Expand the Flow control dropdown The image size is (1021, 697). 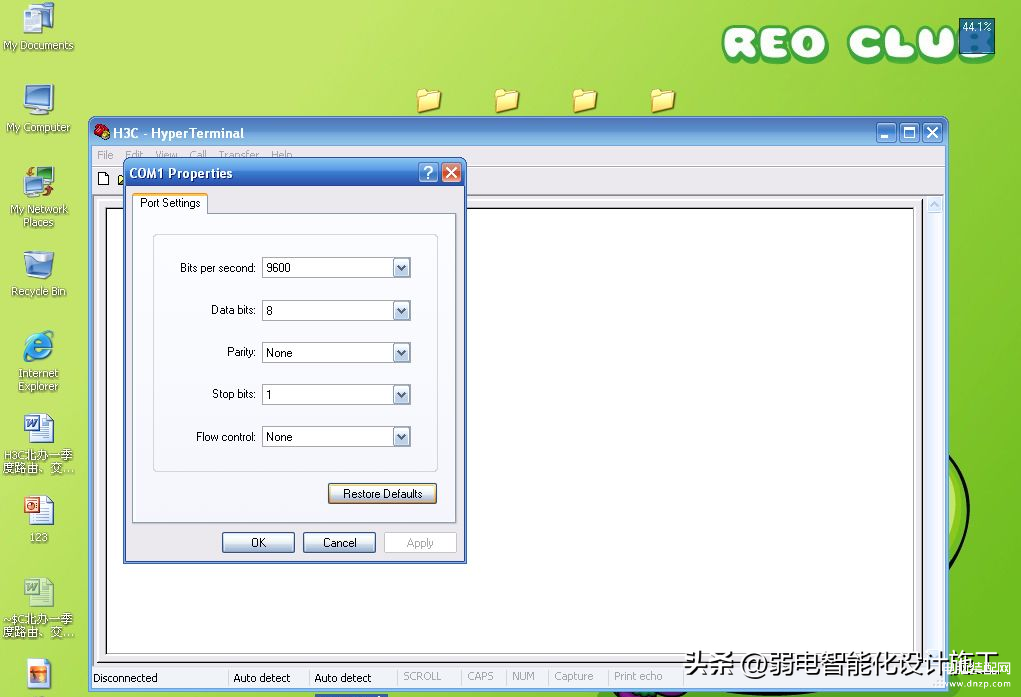(x=402, y=437)
